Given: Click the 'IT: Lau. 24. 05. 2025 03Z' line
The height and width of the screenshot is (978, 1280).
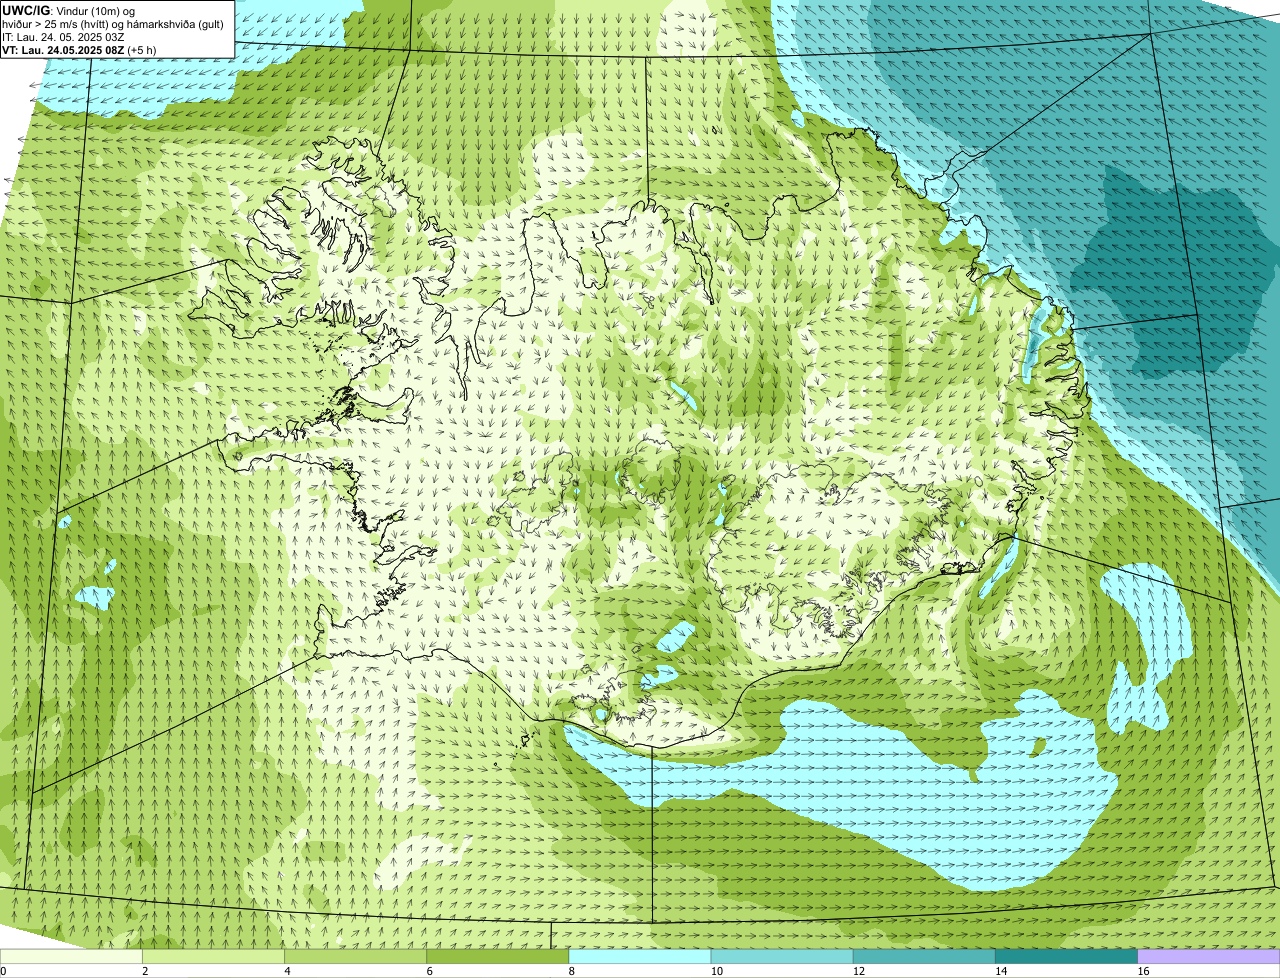Looking at the screenshot, I should pyautogui.click(x=64, y=37).
